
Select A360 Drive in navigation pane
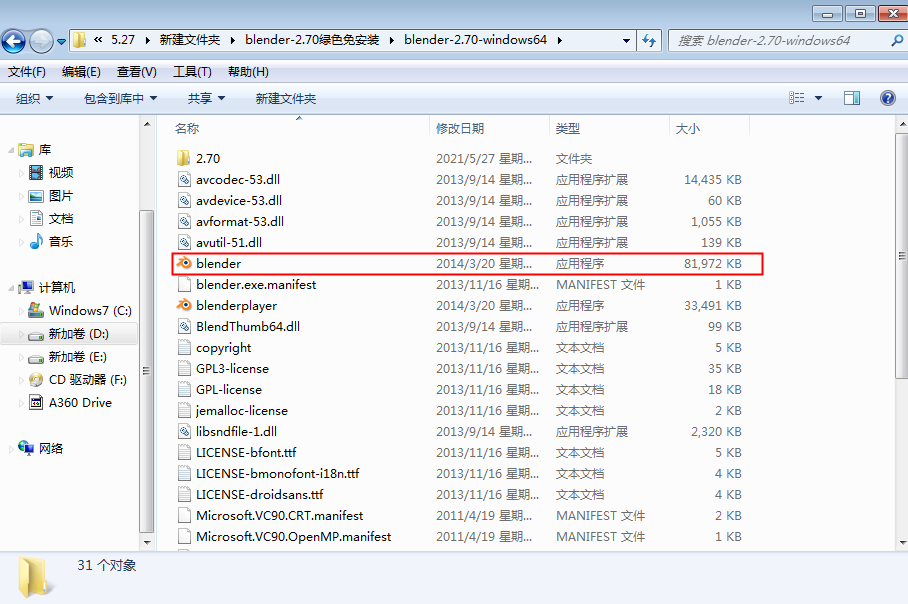coord(80,403)
